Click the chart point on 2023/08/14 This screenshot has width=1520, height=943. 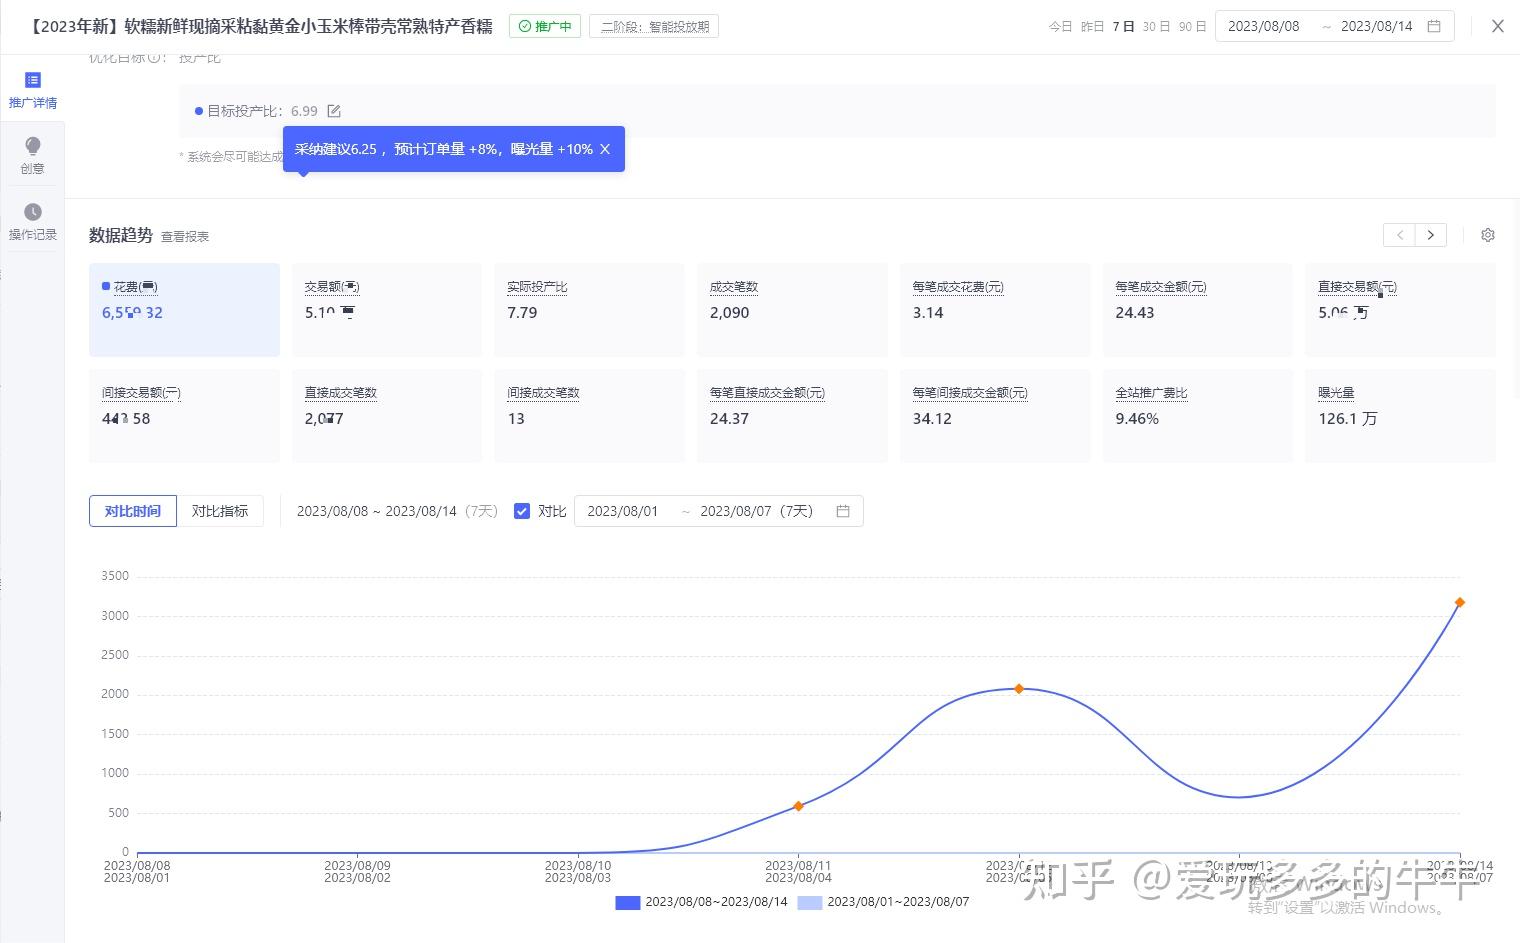tap(1460, 602)
